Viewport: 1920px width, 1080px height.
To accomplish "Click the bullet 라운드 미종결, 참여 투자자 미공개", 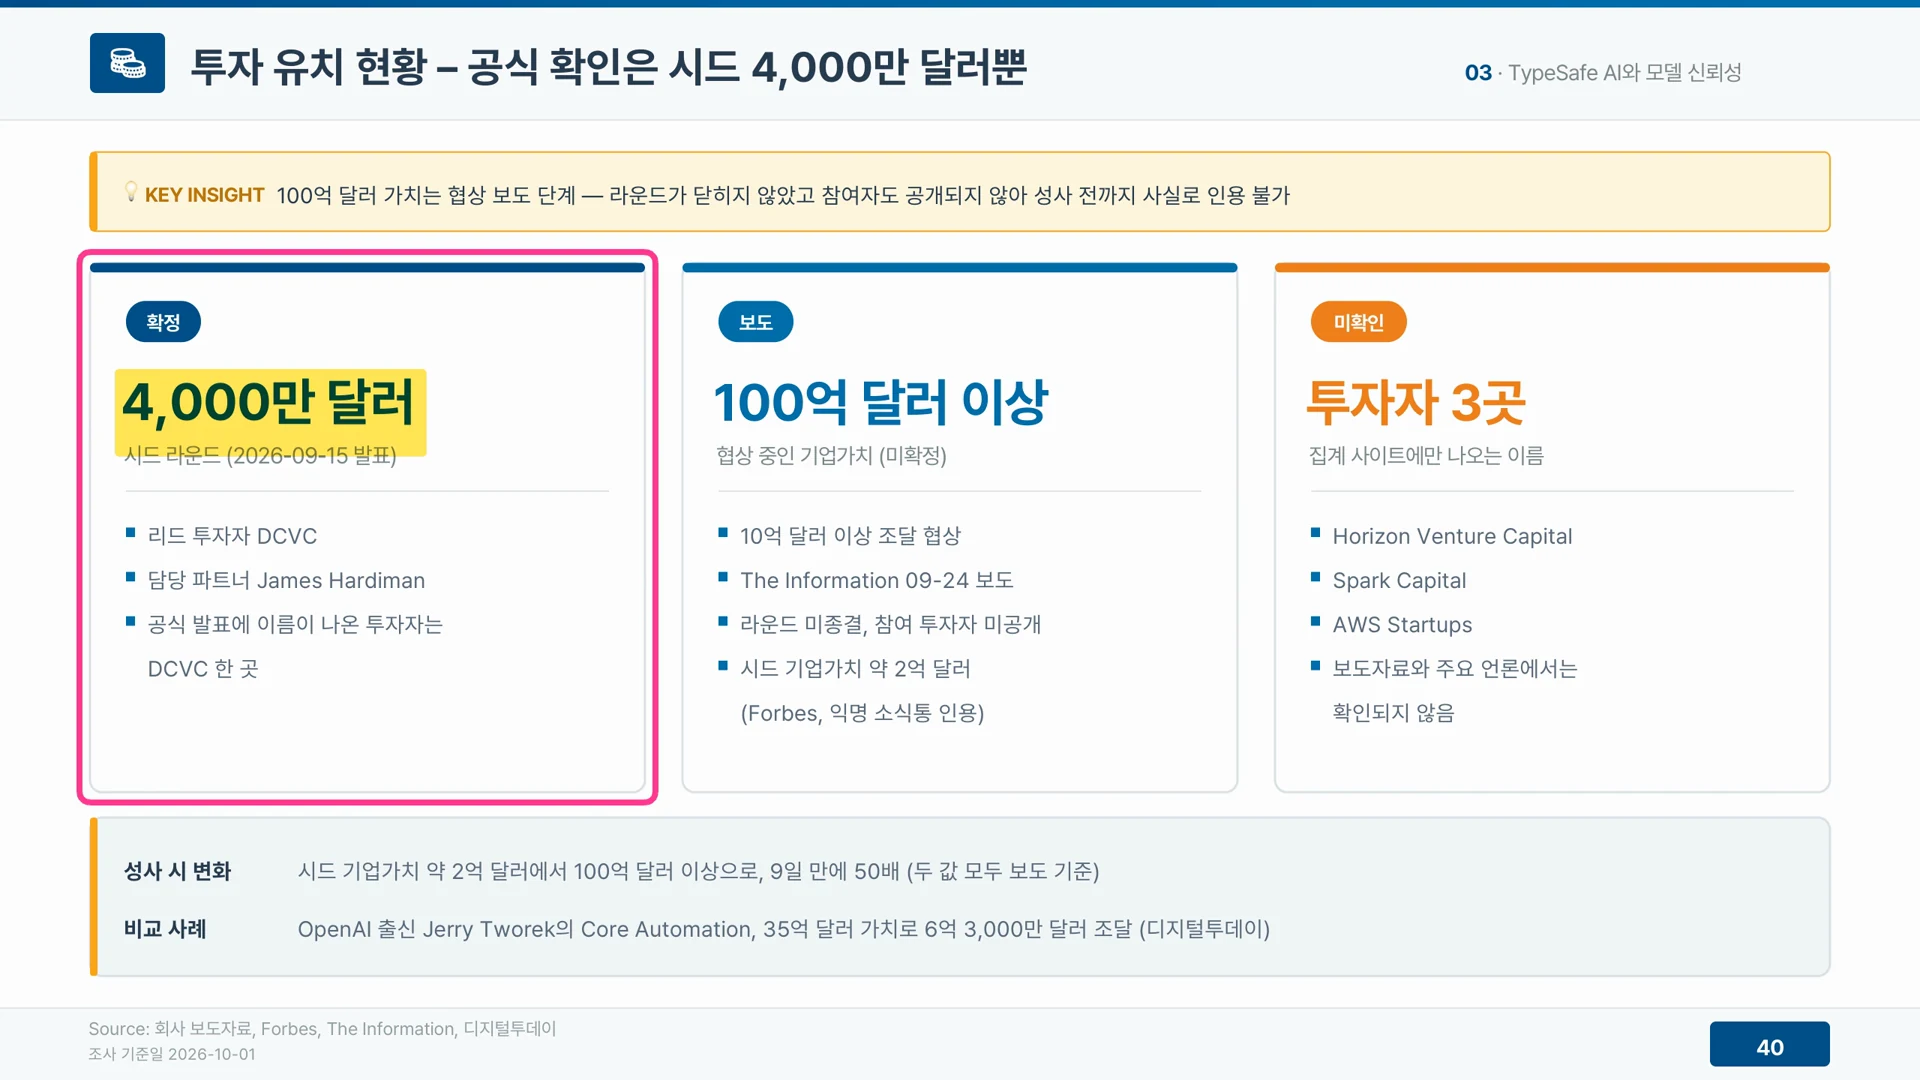I will (890, 624).
